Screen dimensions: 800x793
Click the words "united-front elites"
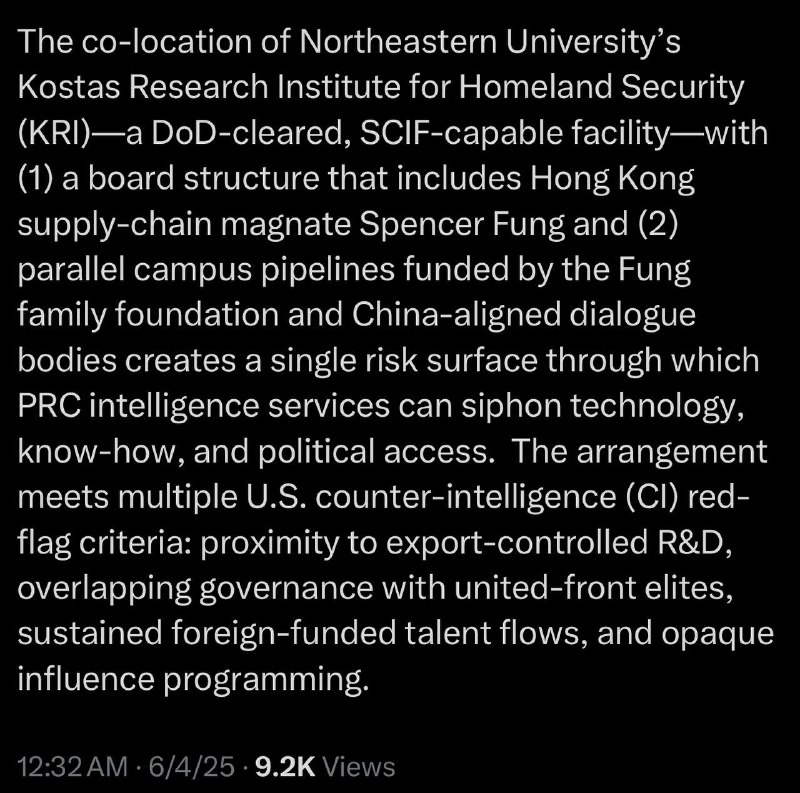point(593,588)
